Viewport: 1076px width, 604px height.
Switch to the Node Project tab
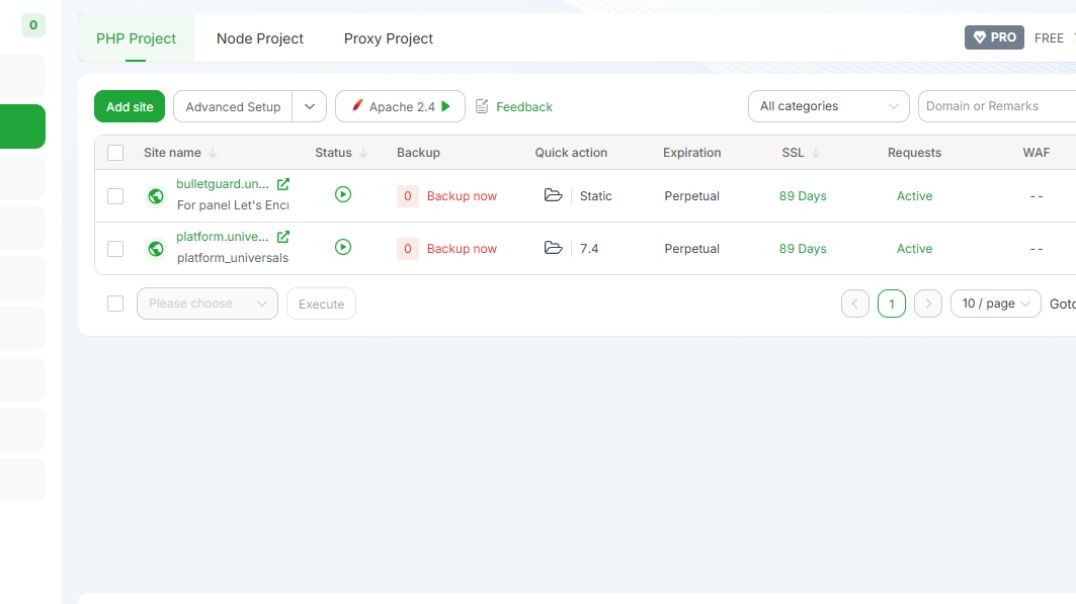point(259,38)
